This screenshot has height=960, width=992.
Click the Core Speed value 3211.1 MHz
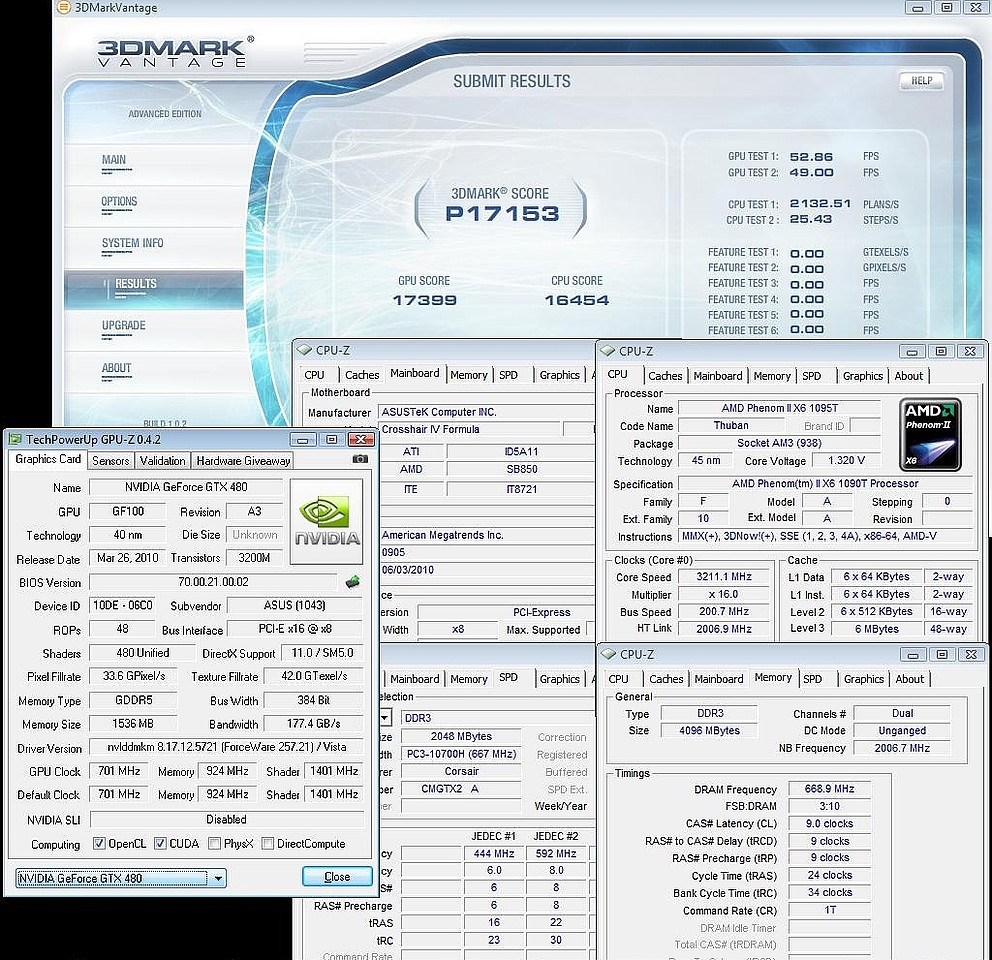pyautogui.click(x=724, y=577)
